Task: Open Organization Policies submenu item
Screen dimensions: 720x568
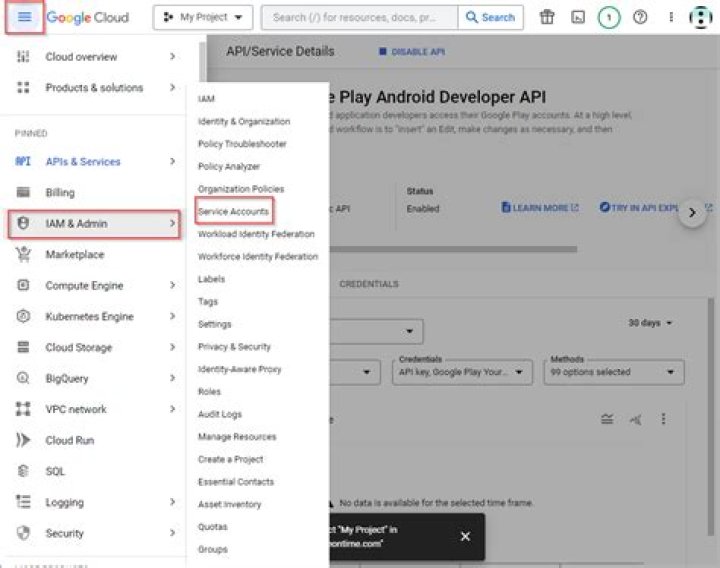Action: click(241, 189)
